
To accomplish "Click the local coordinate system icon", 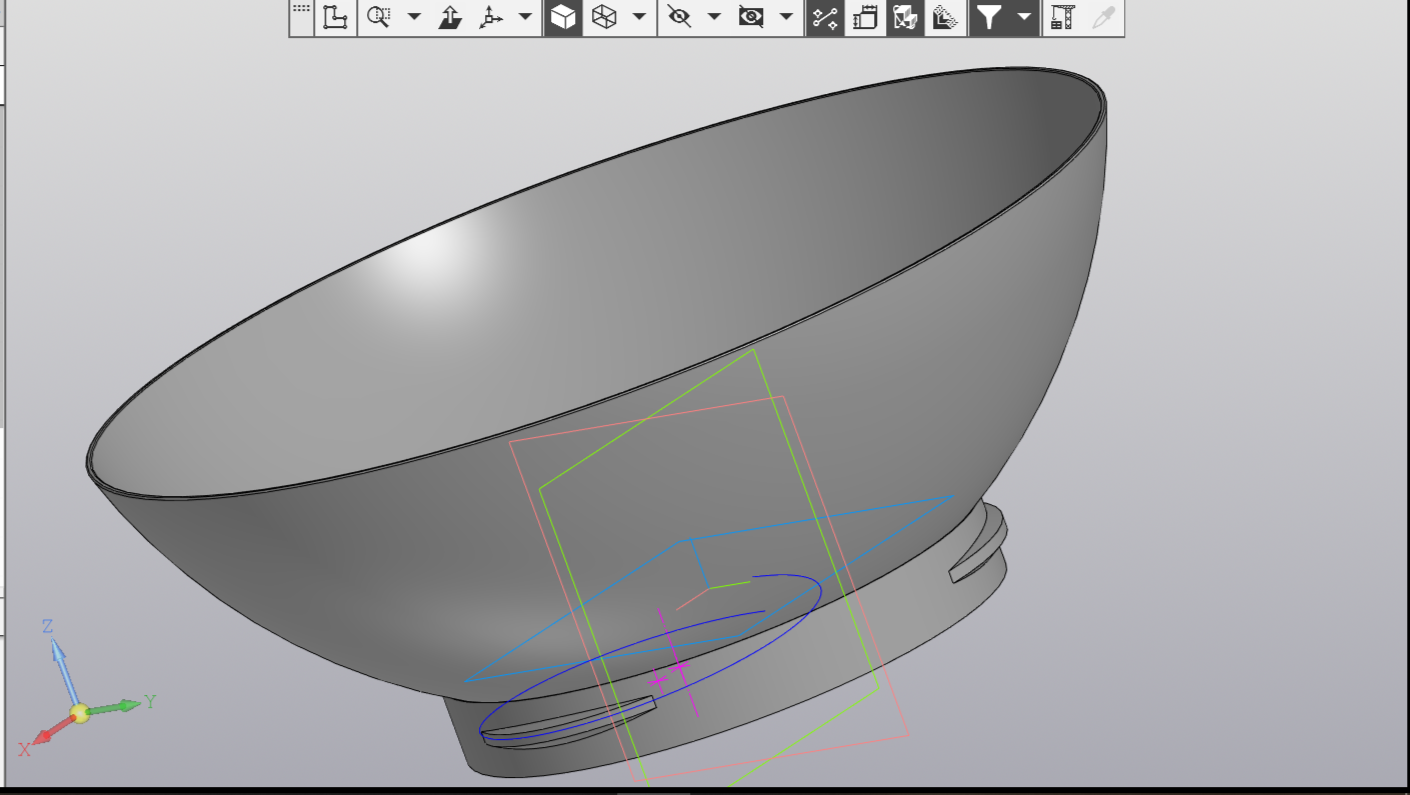I will coord(335,17).
